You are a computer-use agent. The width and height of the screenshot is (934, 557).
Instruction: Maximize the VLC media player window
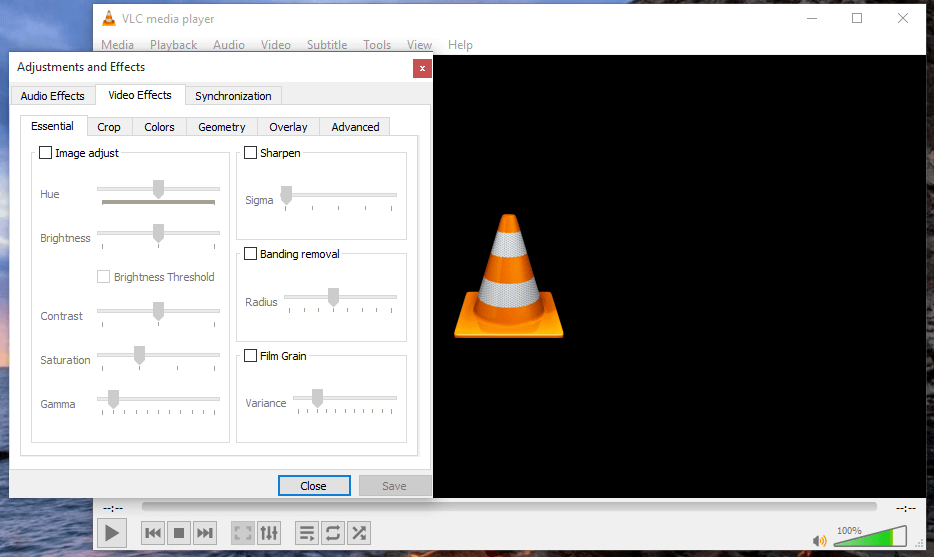point(857,18)
